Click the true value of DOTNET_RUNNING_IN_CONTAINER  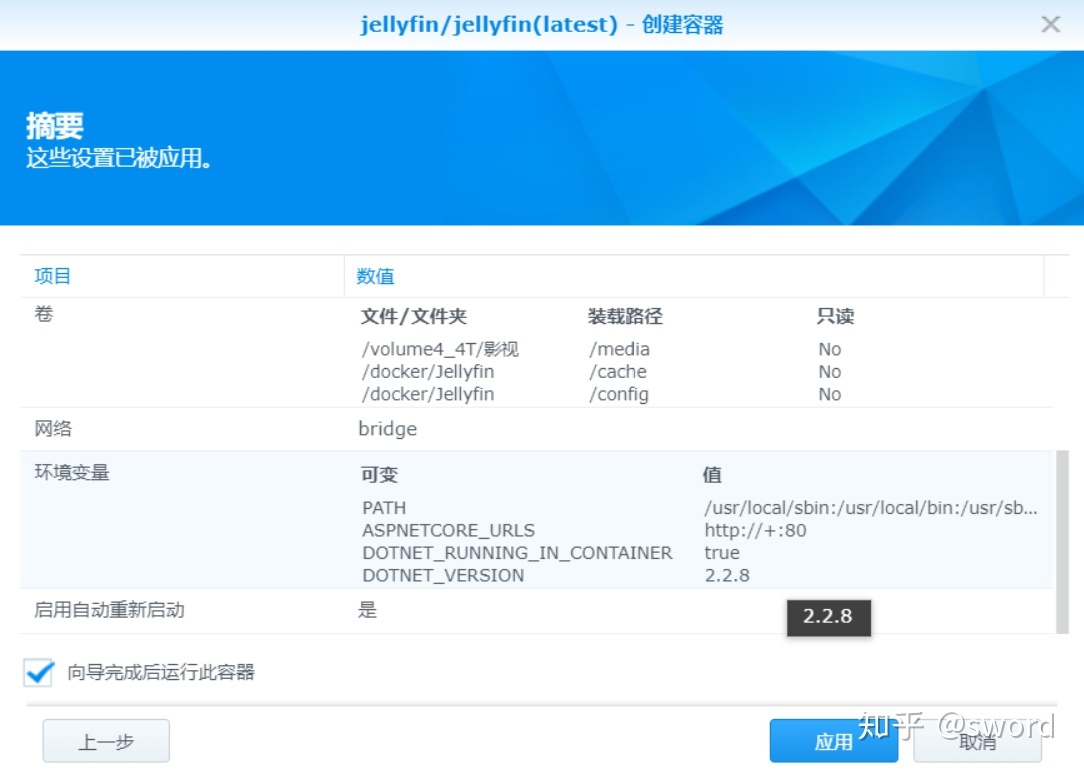tap(722, 552)
